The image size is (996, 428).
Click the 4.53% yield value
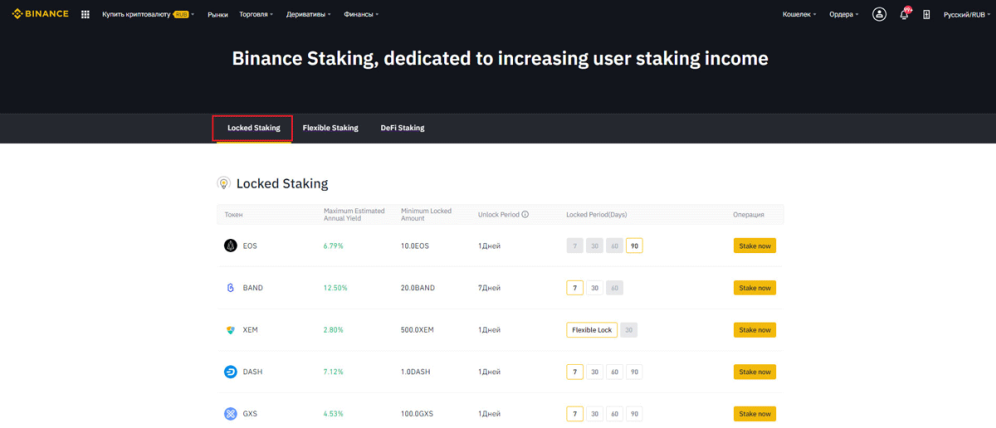(x=333, y=414)
